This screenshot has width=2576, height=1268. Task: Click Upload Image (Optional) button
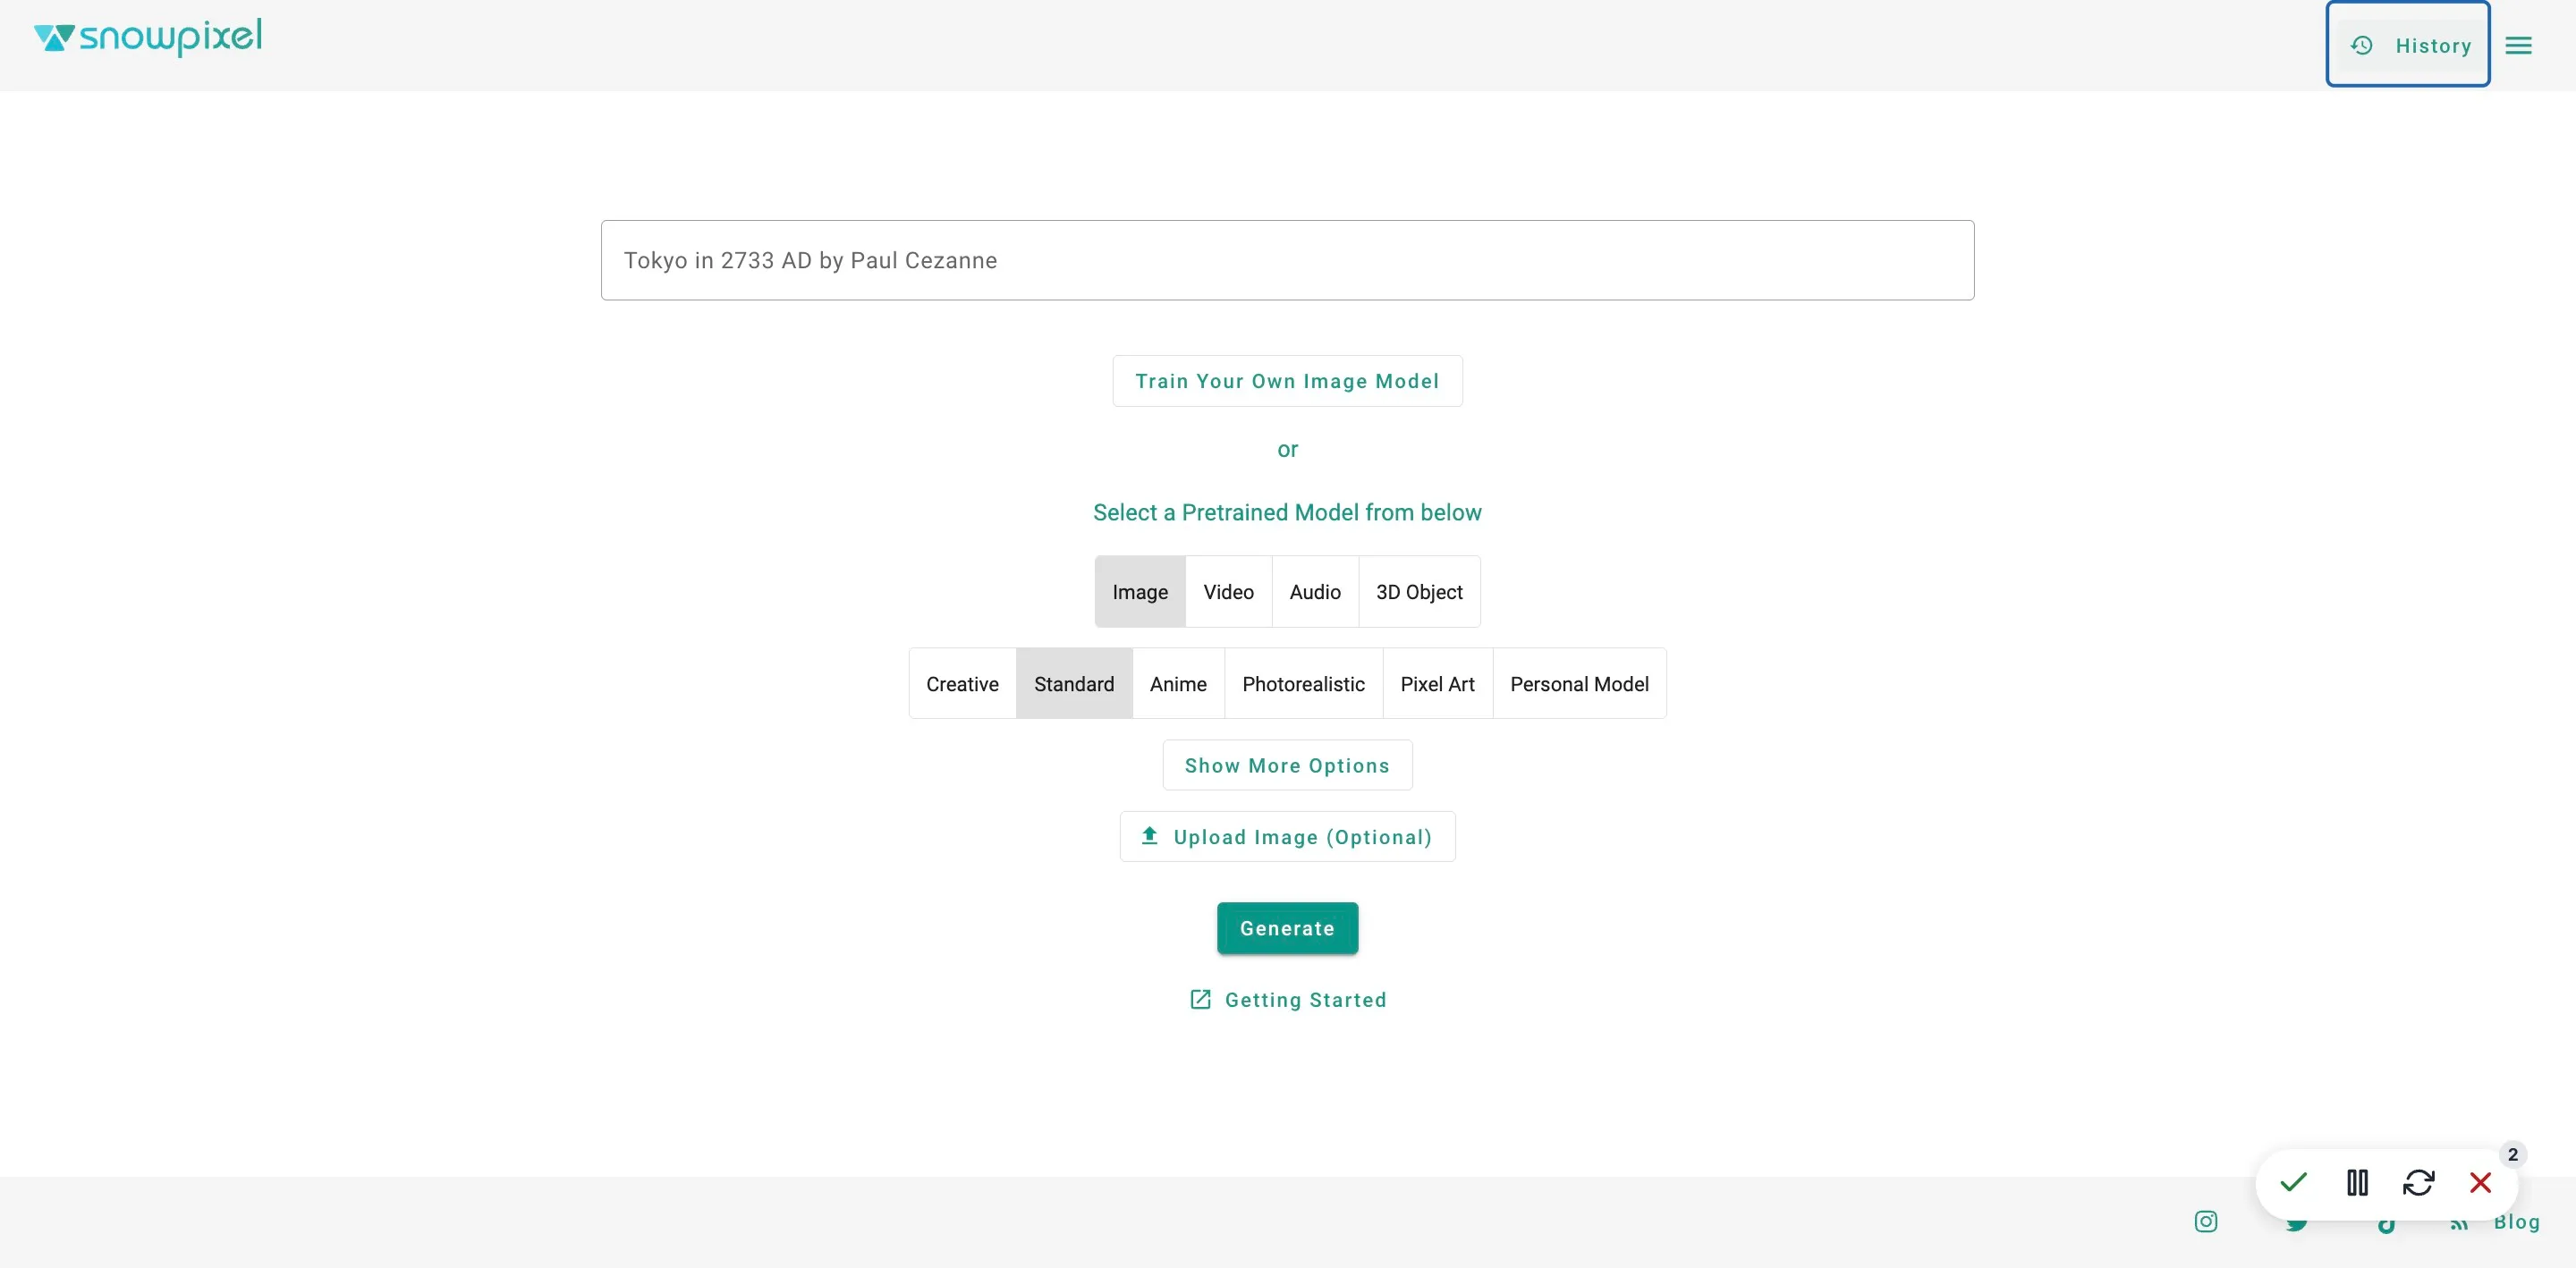point(1287,837)
